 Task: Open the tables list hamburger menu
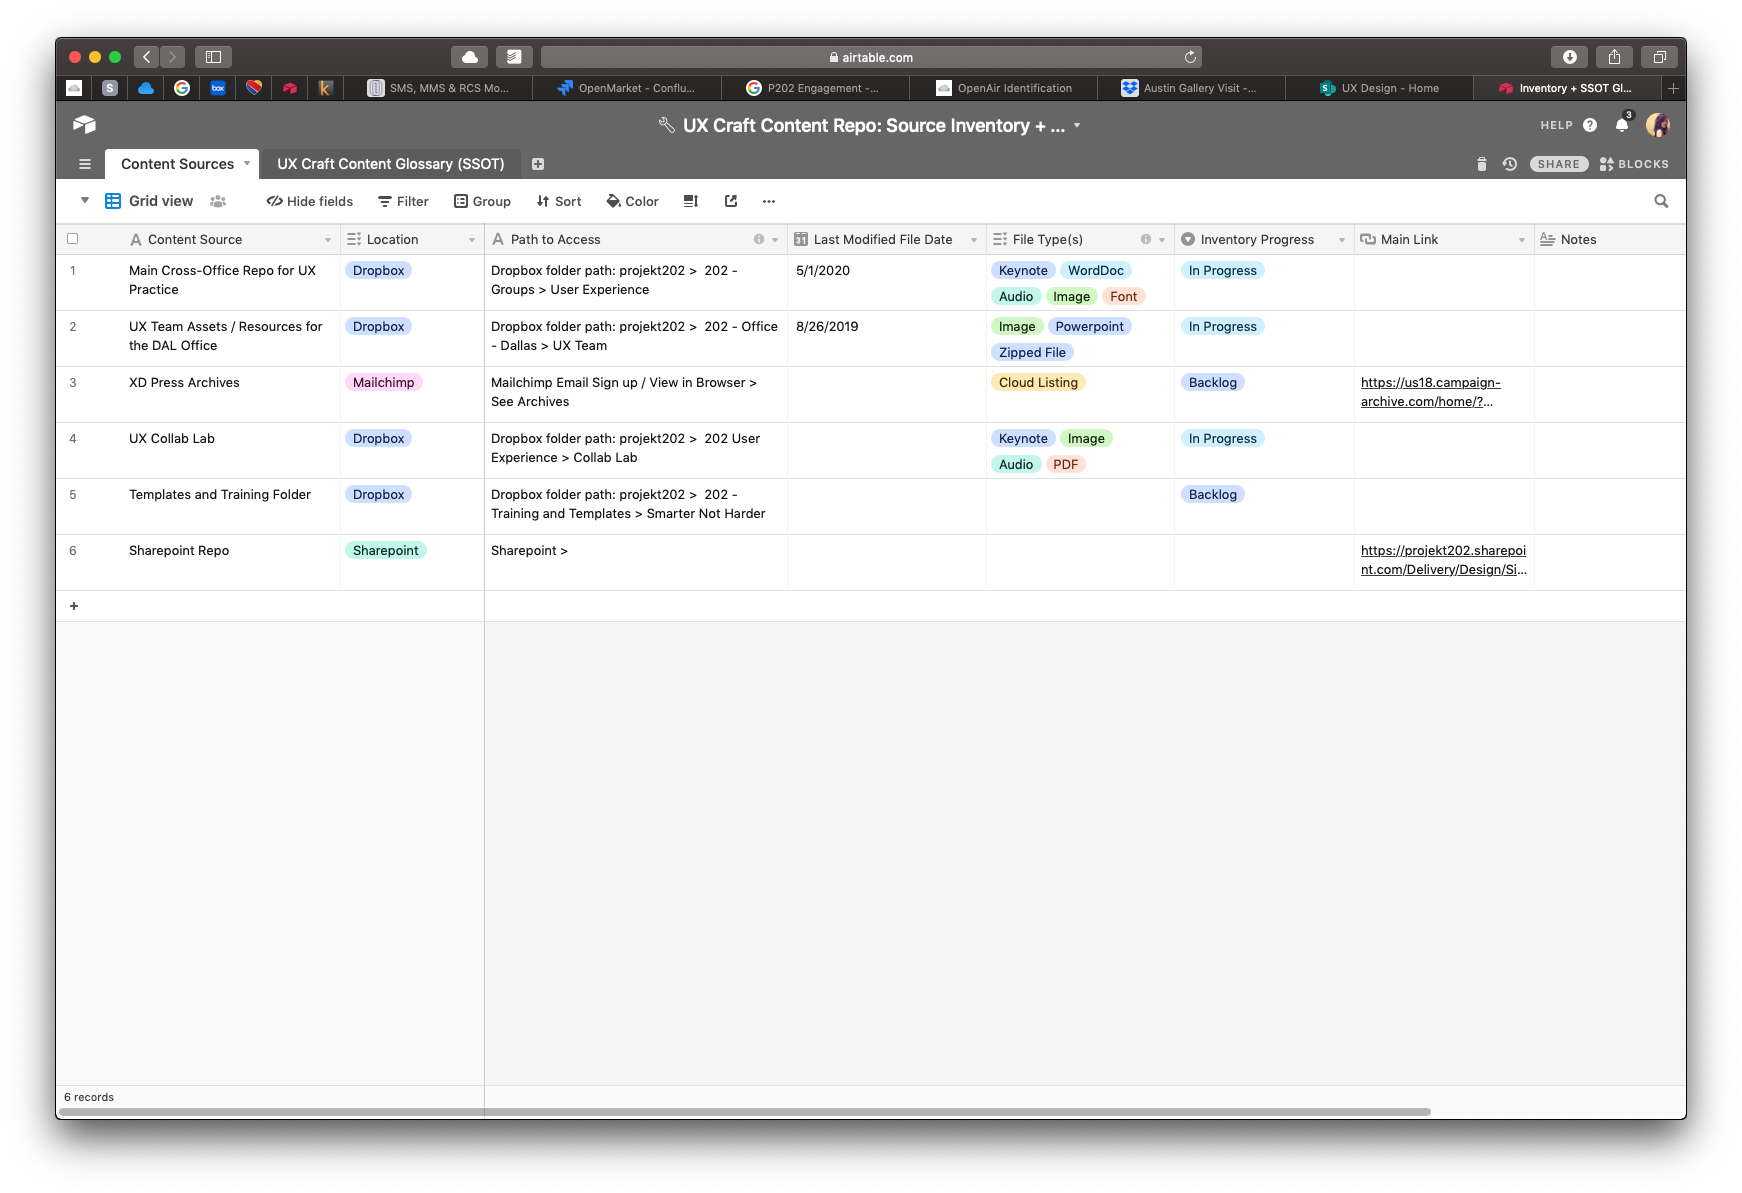pos(85,164)
